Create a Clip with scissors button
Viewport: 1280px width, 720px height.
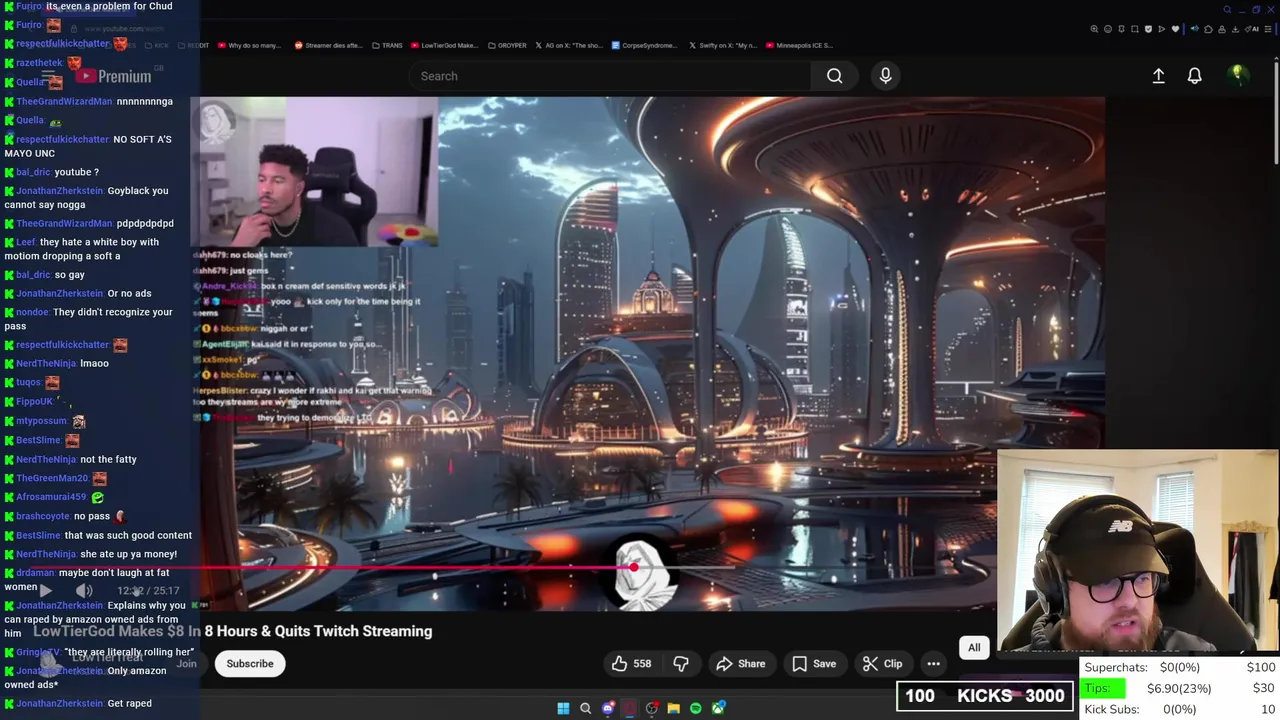coord(882,663)
